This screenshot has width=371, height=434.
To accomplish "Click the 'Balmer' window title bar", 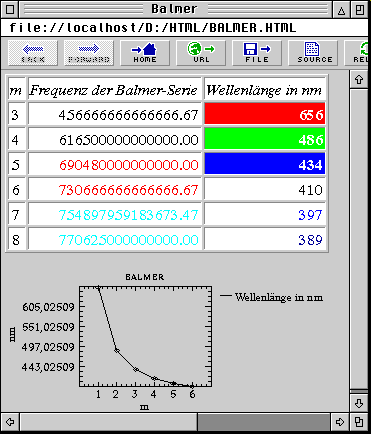I will (x=175, y=9).
